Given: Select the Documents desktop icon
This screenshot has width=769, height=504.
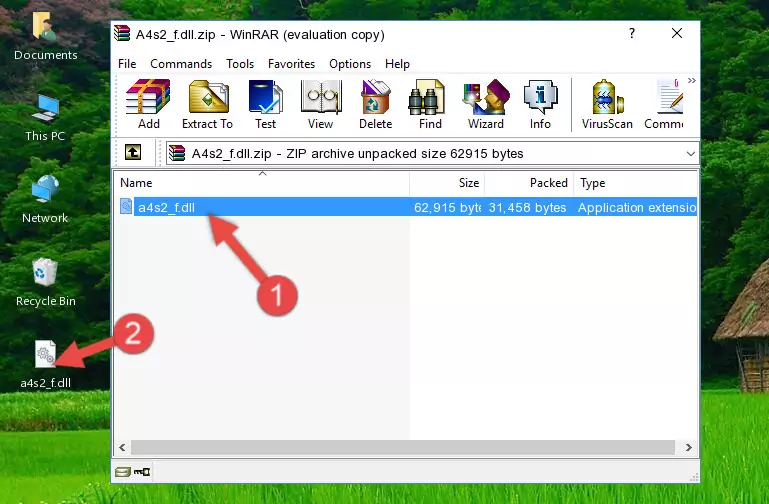Looking at the screenshot, I should 45,36.
